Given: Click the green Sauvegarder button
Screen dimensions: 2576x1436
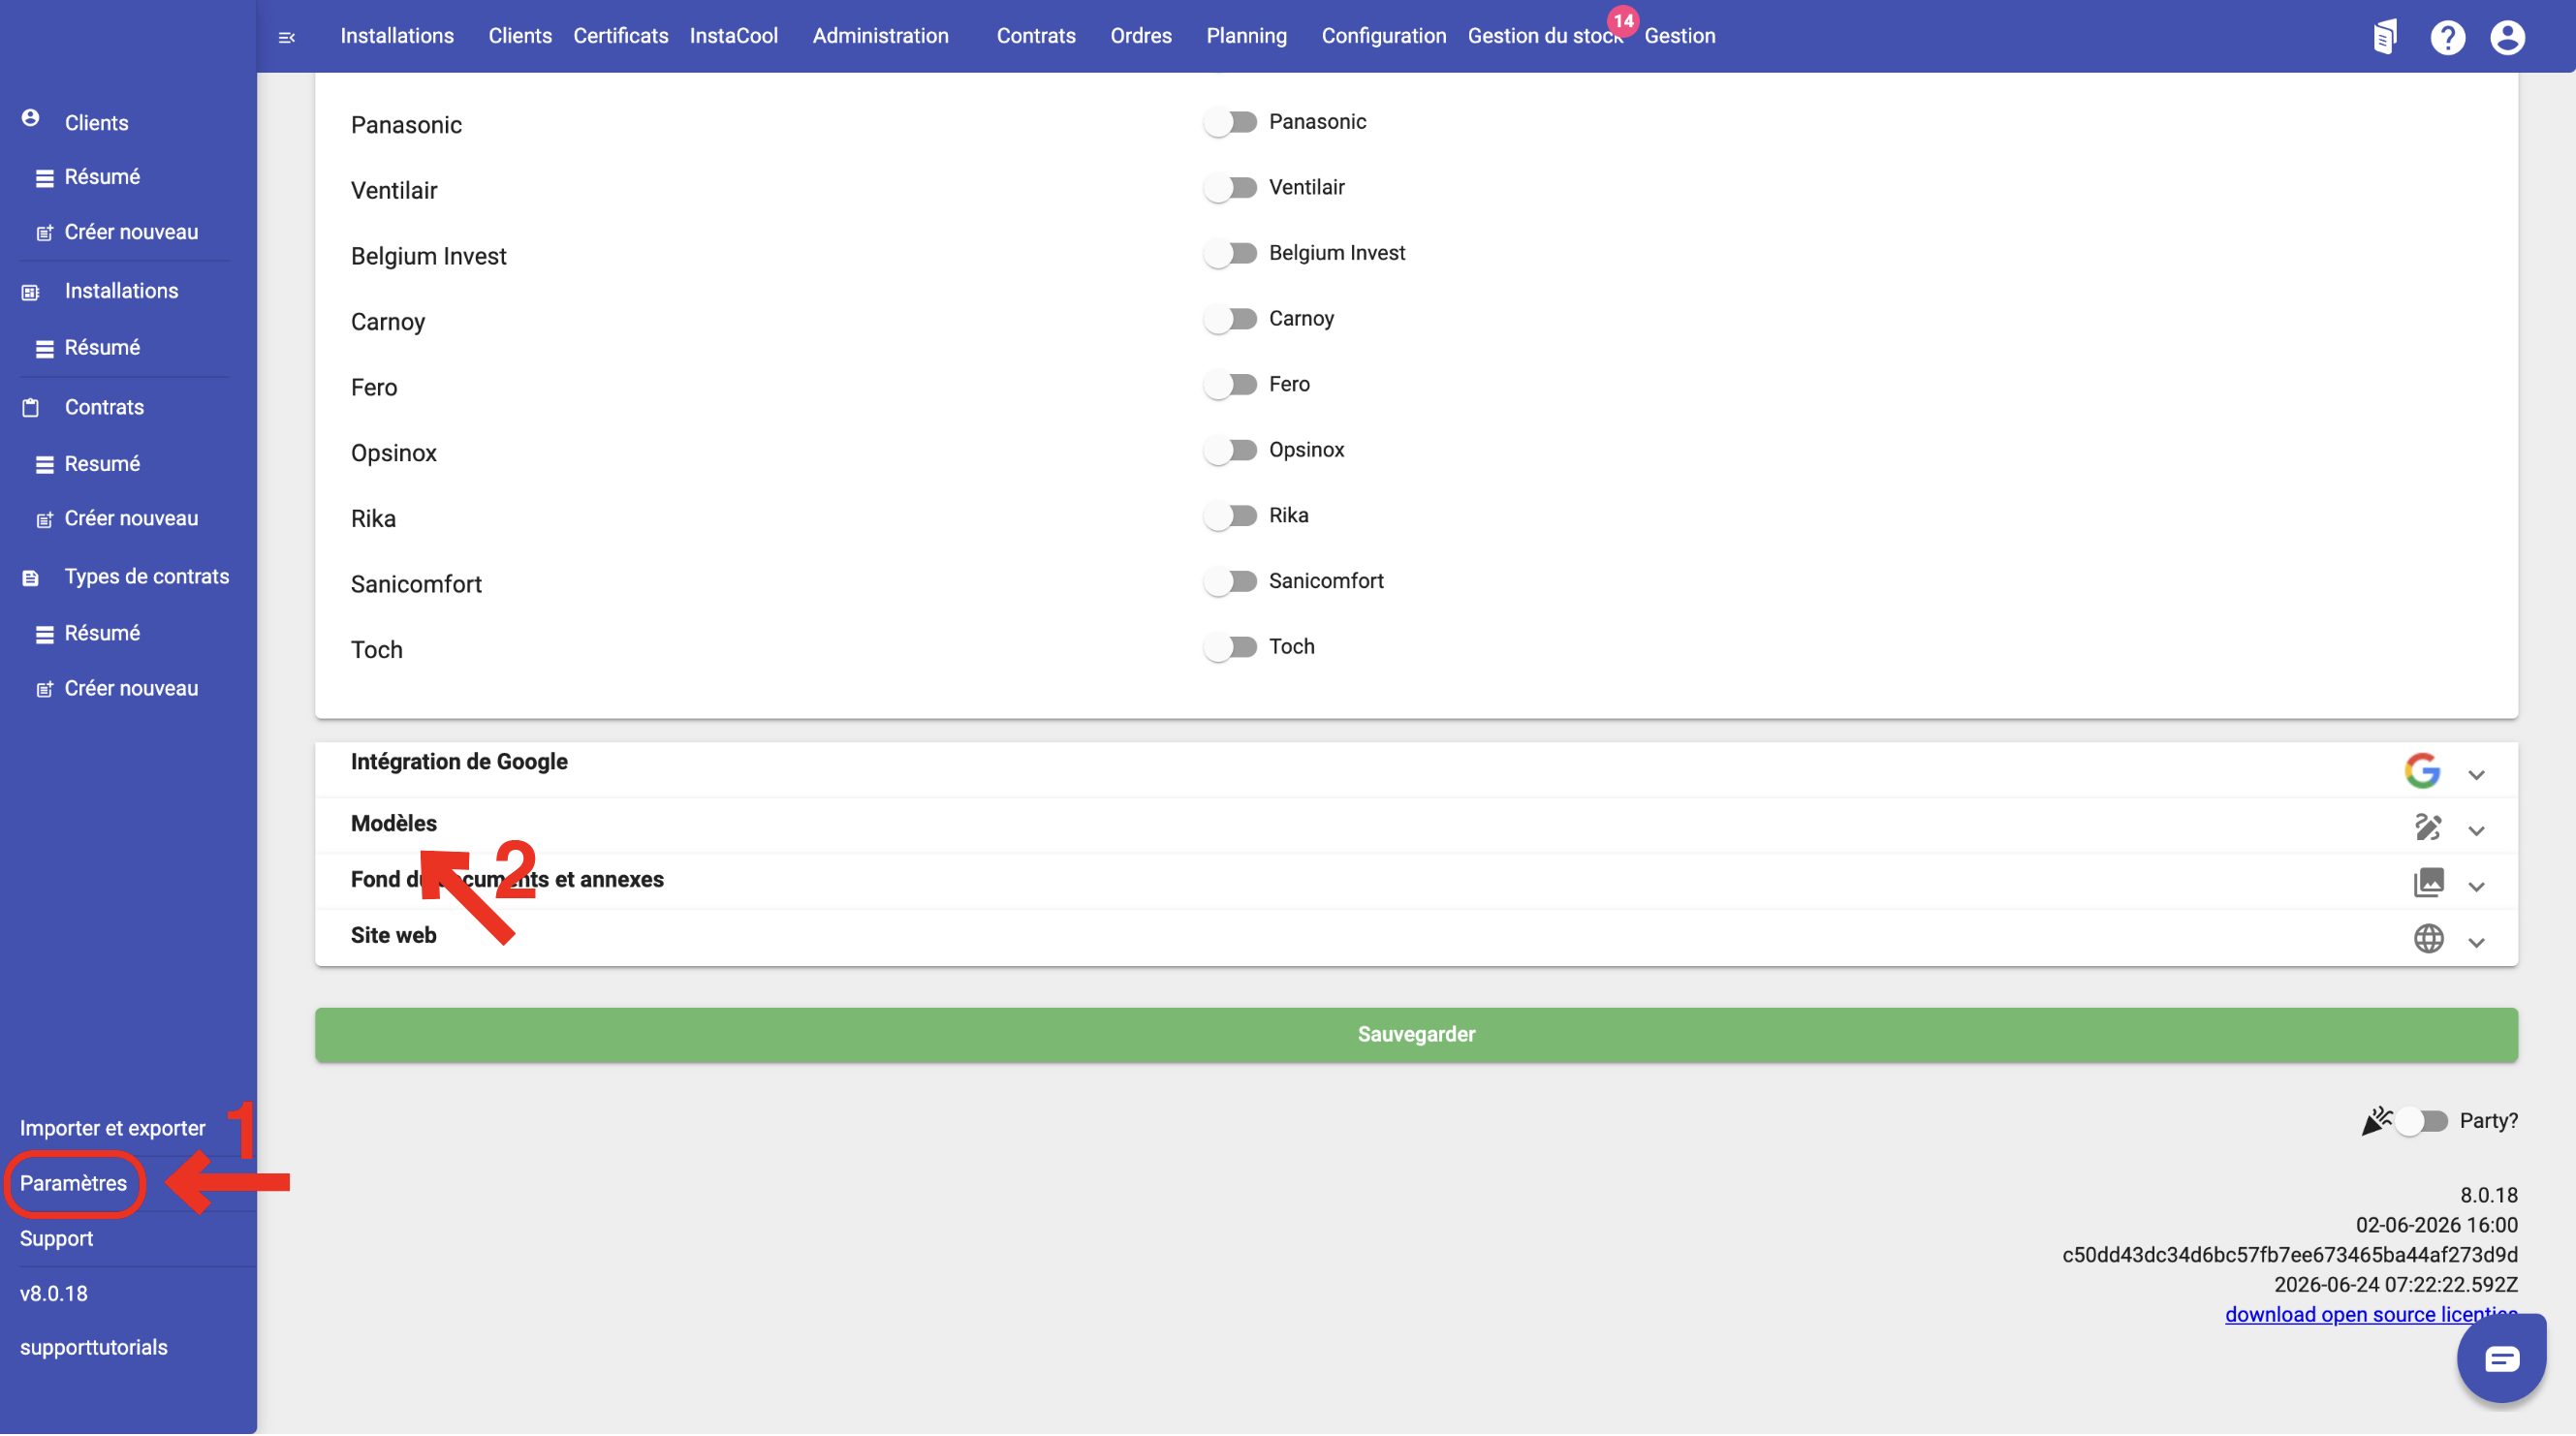Looking at the screenshot, I should pos(1416,1035).
